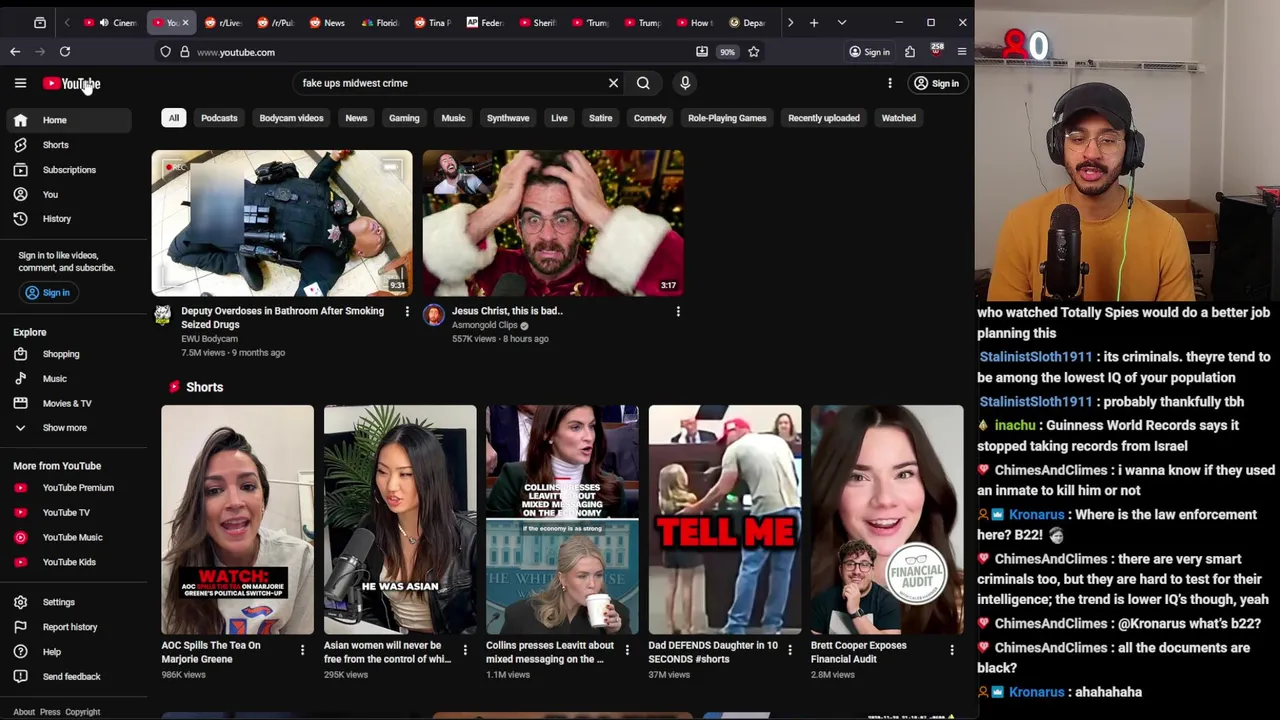Reload the page in browser toolbar
This screenshot has width=1280, height=720.
click(65, 51)
